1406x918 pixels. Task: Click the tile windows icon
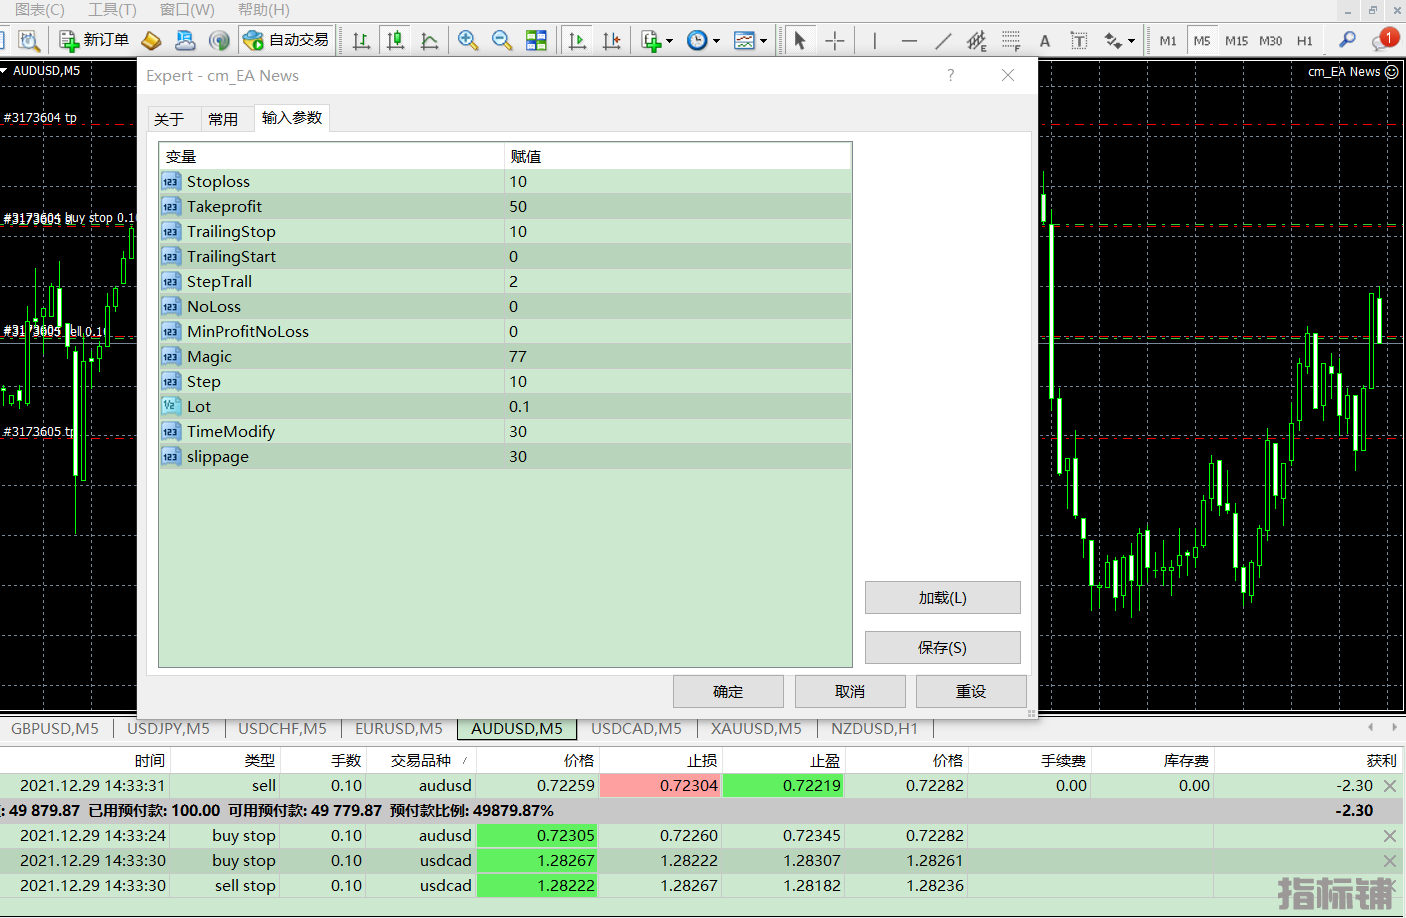coord(537,40)
